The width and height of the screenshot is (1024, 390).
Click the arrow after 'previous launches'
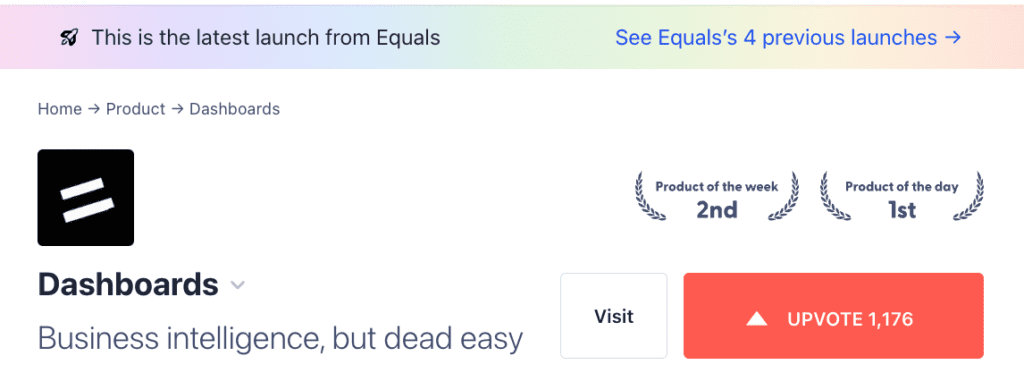click(953, 37)
